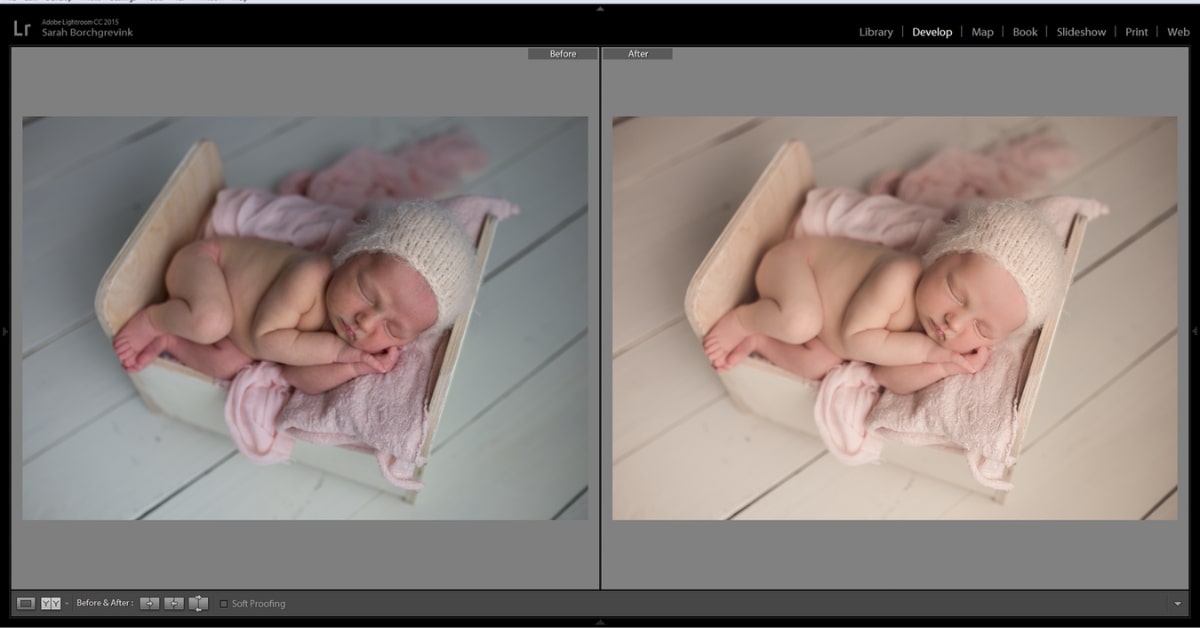This screenshot has height=628, width=1200.
Task: Open the Slideshow module
Action: click(x=1082, y=32)
